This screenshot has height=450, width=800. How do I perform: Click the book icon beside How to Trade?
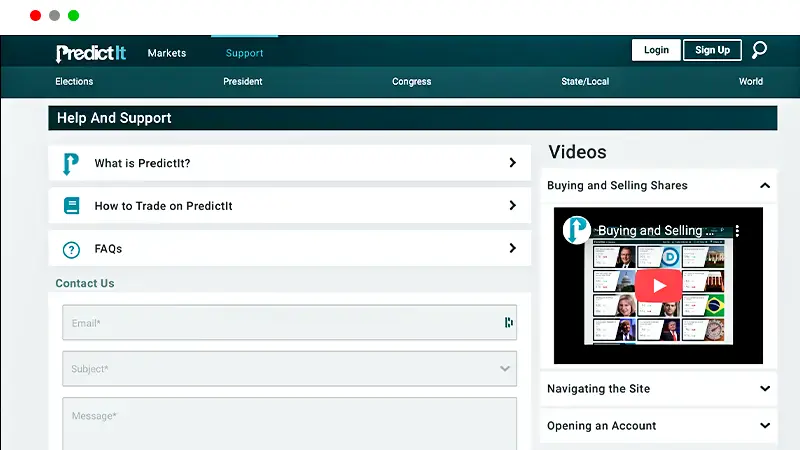[71, 206]
